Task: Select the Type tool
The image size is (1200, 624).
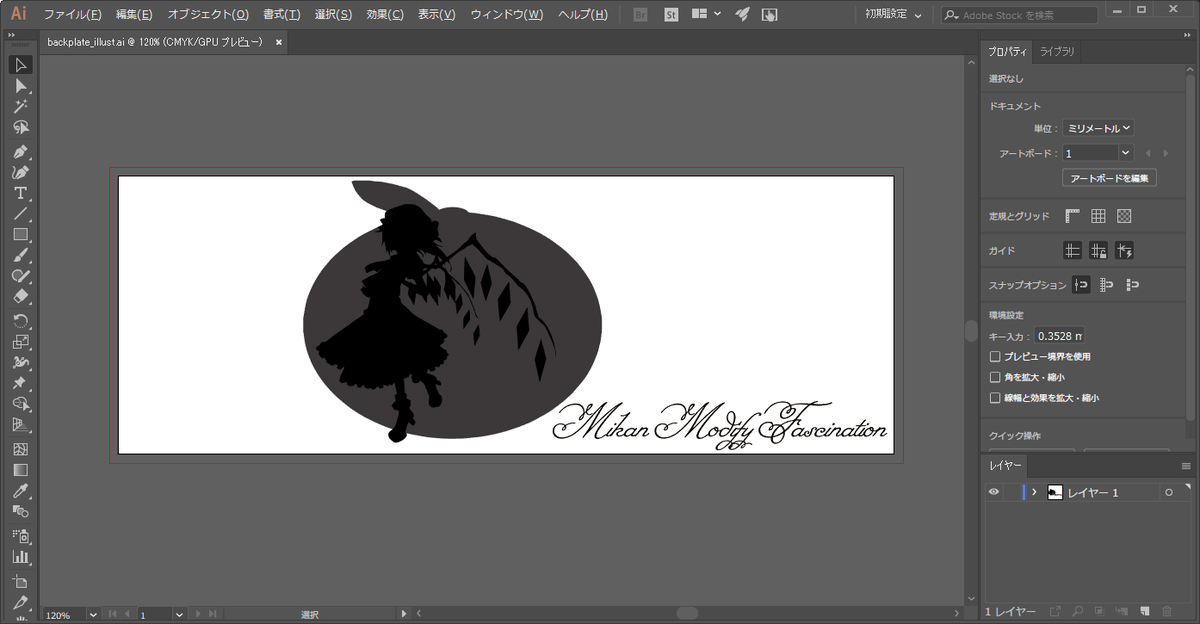Action: 20,193
